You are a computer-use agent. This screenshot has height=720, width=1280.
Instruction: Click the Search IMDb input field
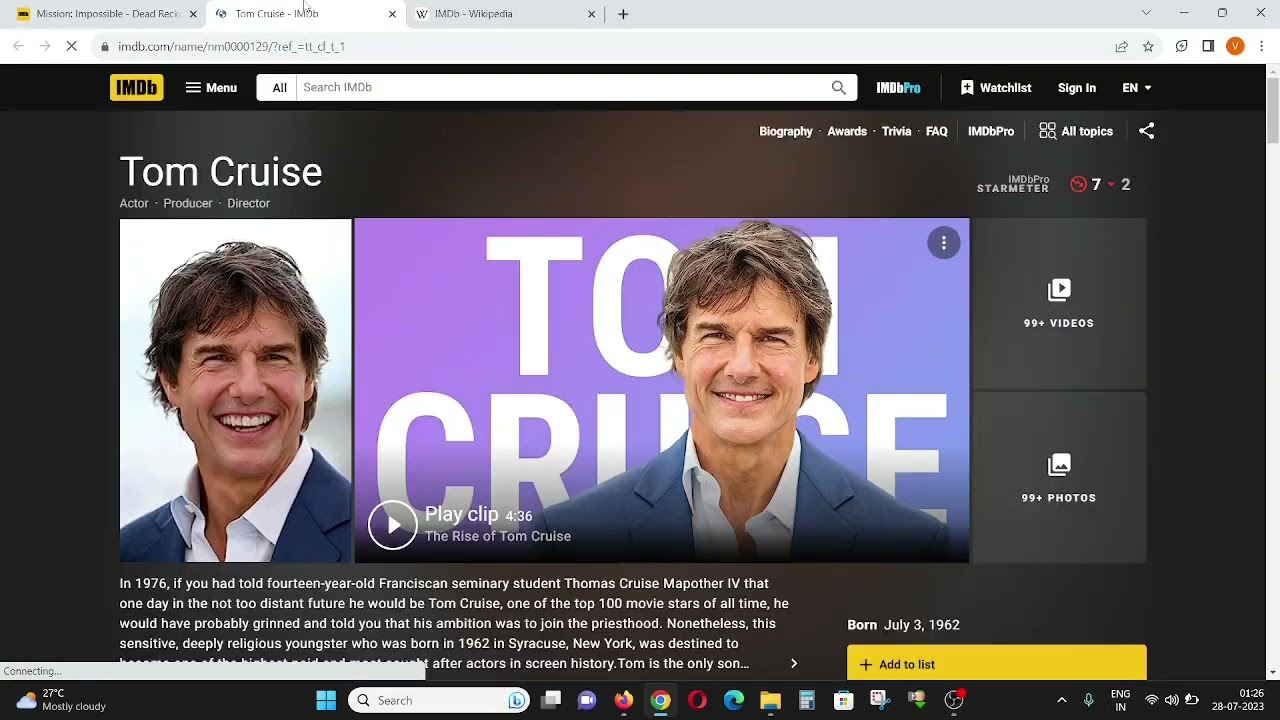pyautogui.click(x=565, y=87)
